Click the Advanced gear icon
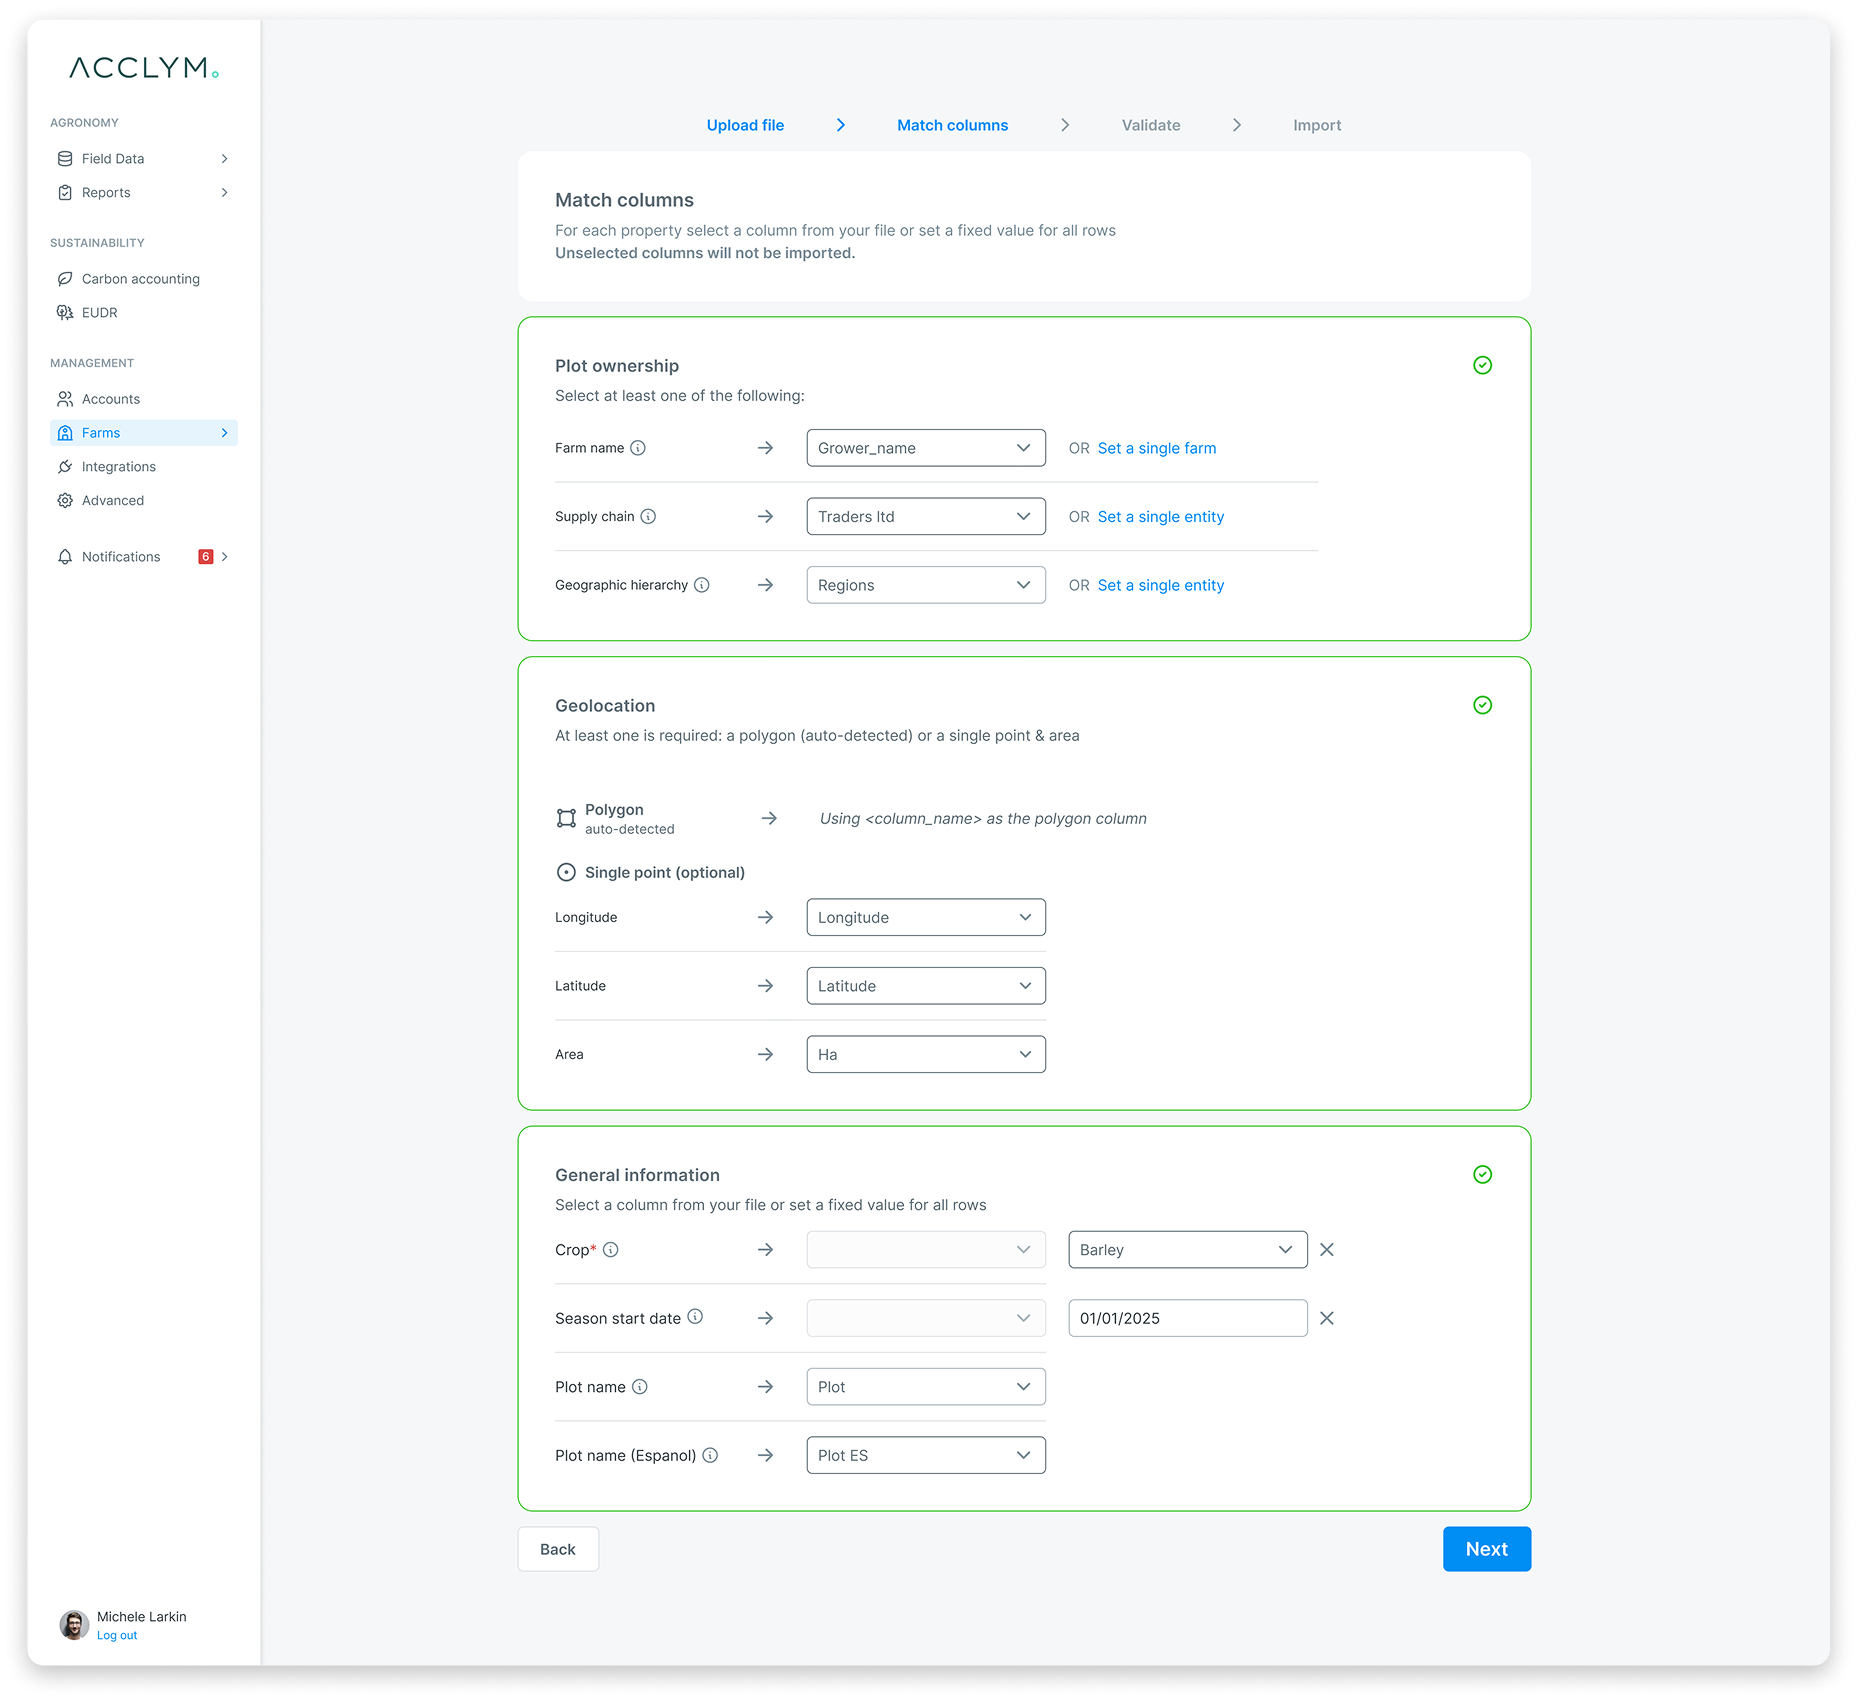Image resolution: width=1856 pixels, height=1699 pixels. pyautogui.click(x=65, y=501)
